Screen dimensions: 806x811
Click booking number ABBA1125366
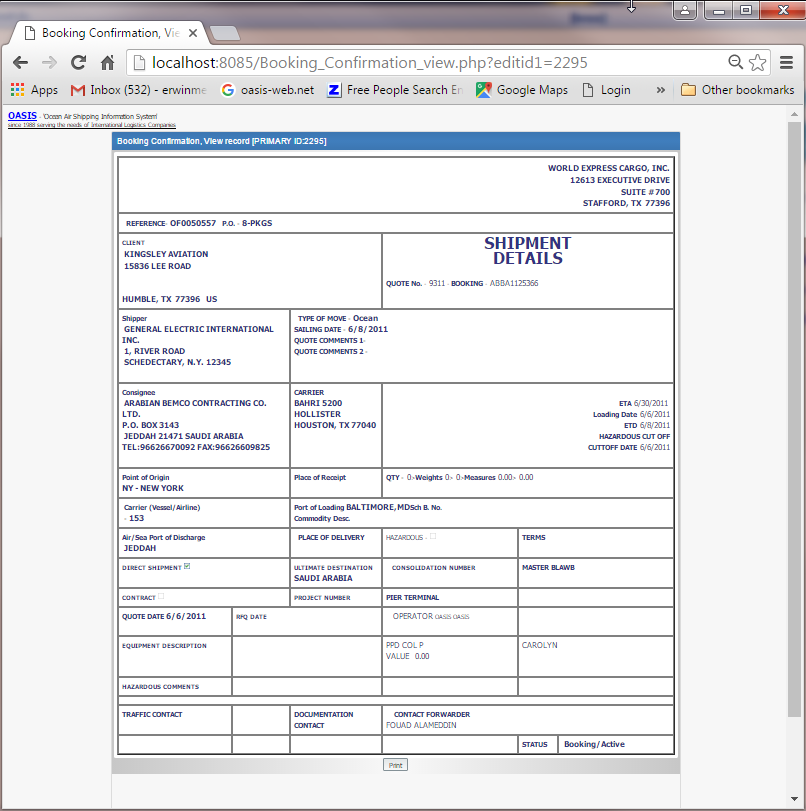coord(514,283)
